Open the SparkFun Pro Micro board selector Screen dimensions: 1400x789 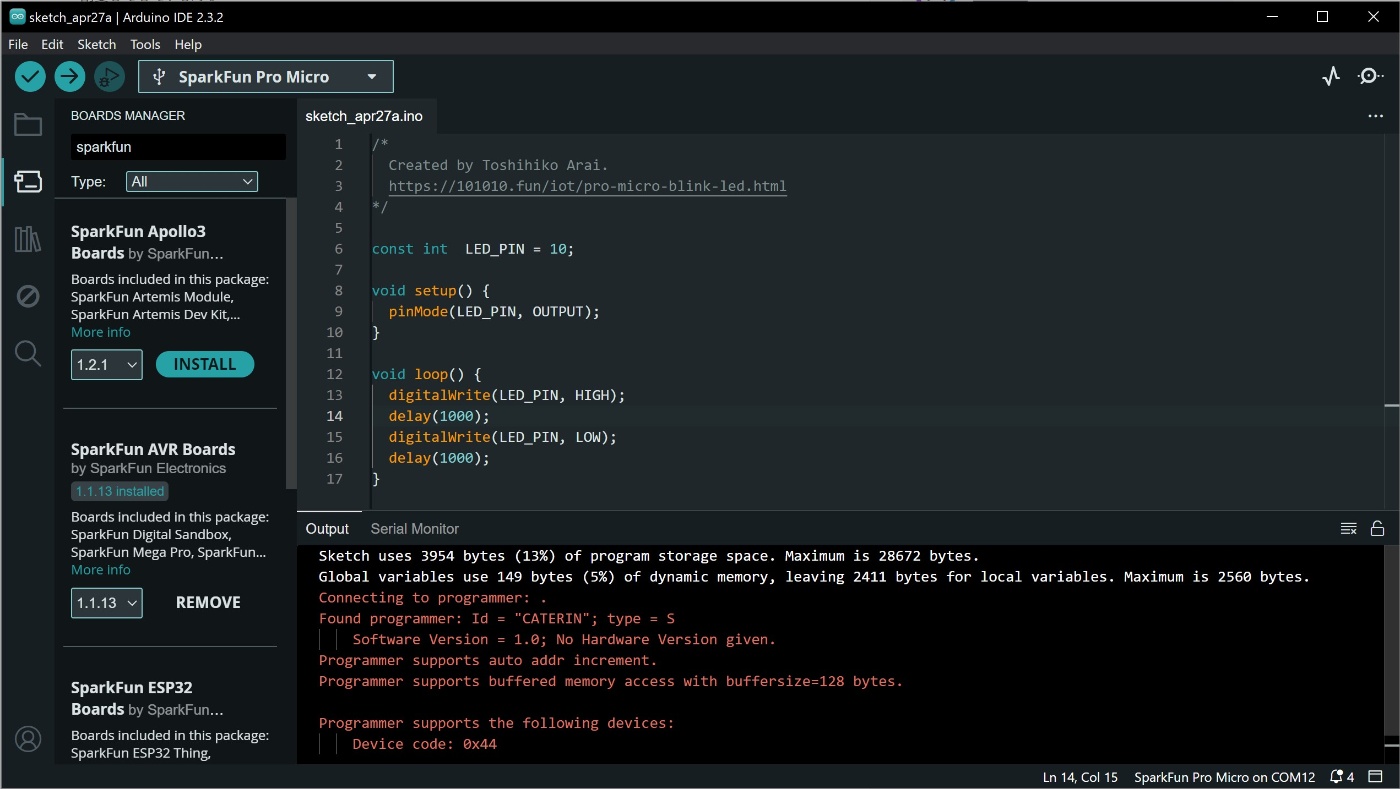pyautogui.click(x=266, y=77)
